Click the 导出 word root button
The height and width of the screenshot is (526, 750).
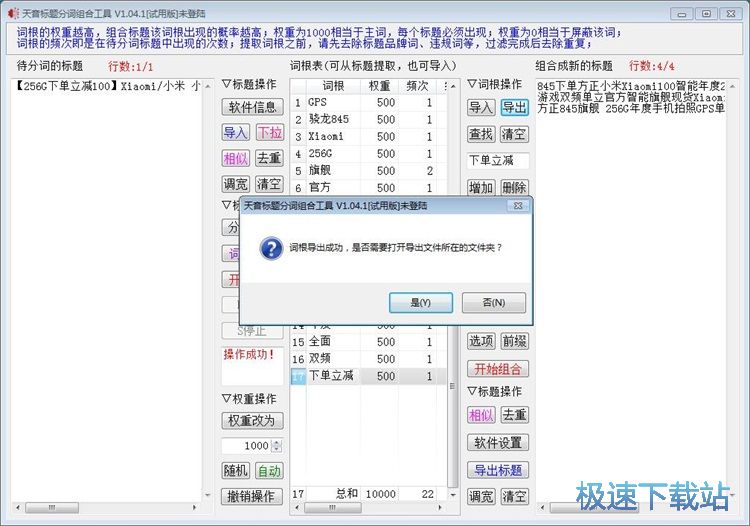pyautogui.click(x=514, y=107)
